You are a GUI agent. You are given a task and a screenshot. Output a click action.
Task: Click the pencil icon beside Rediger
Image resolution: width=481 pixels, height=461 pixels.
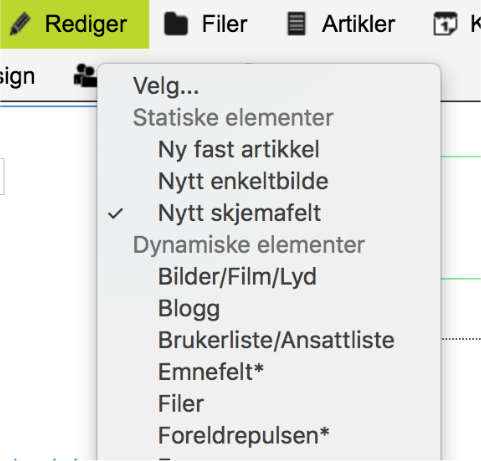coord(20,24)
